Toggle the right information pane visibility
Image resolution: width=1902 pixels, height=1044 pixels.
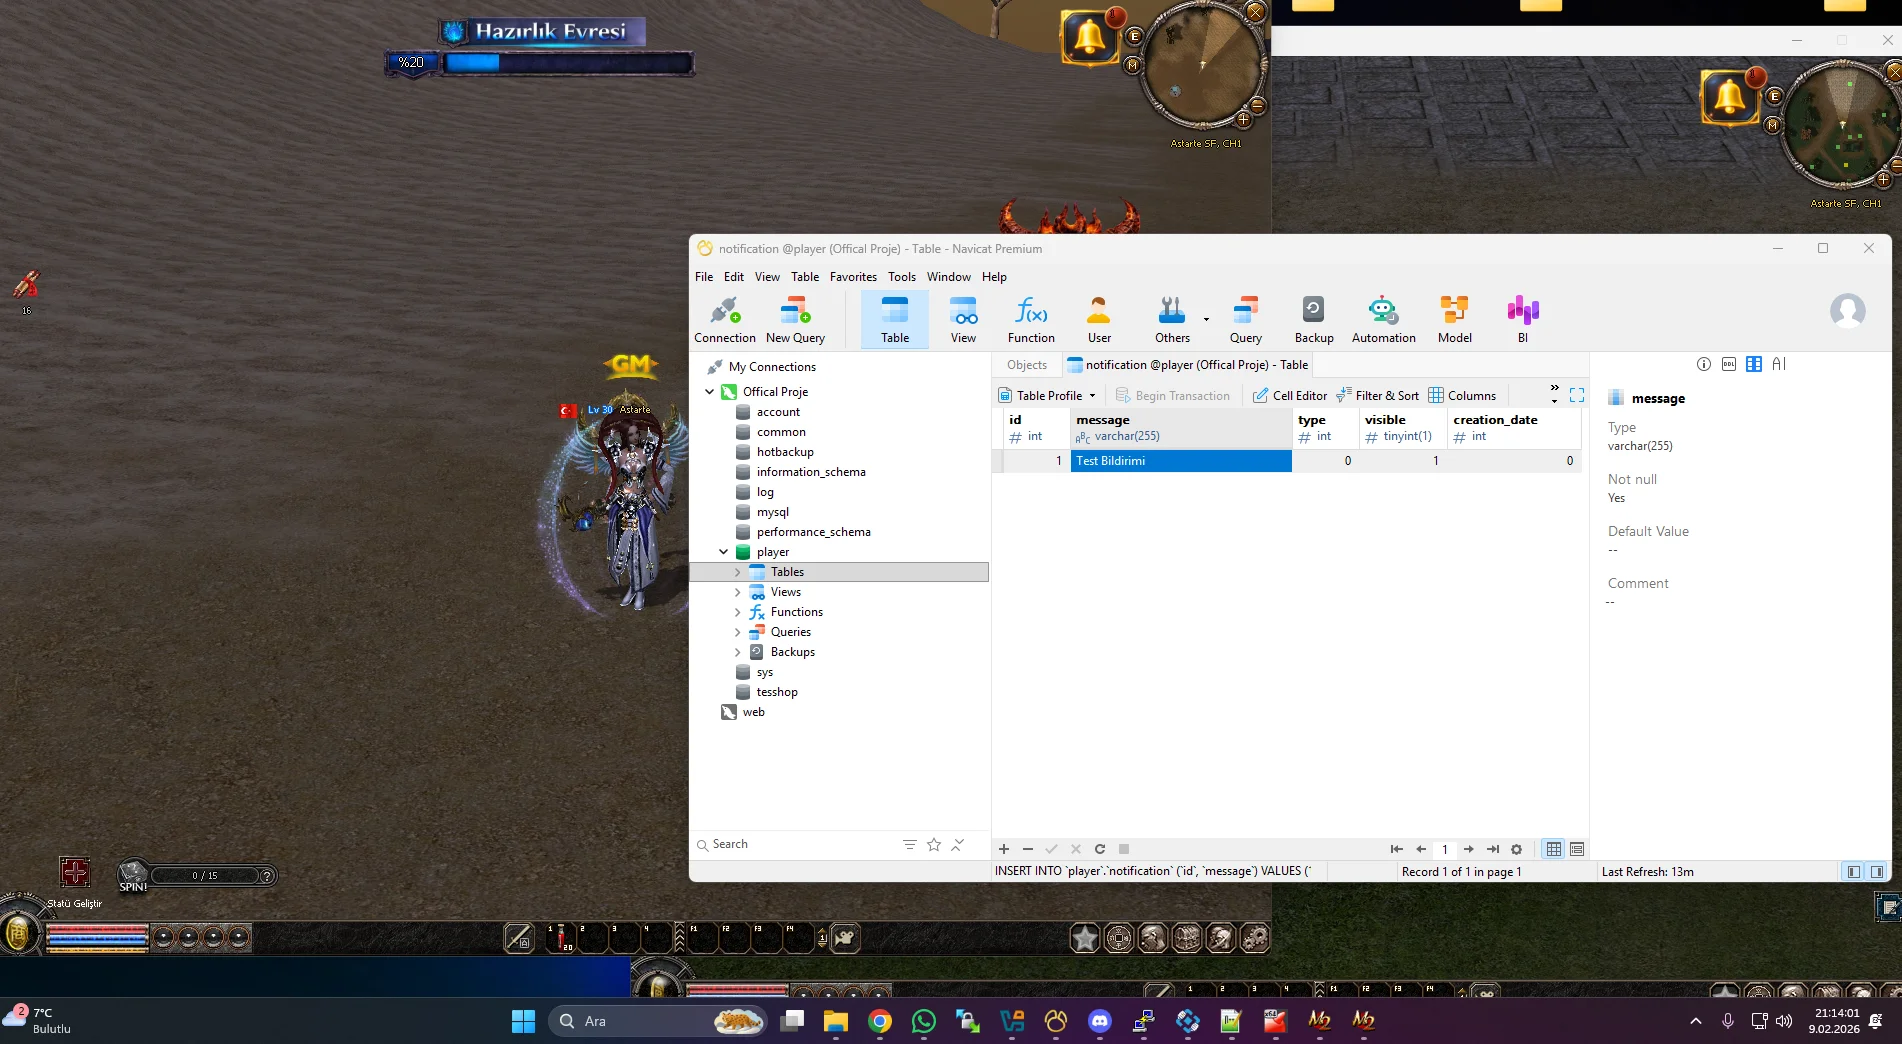pos(1877,872)
